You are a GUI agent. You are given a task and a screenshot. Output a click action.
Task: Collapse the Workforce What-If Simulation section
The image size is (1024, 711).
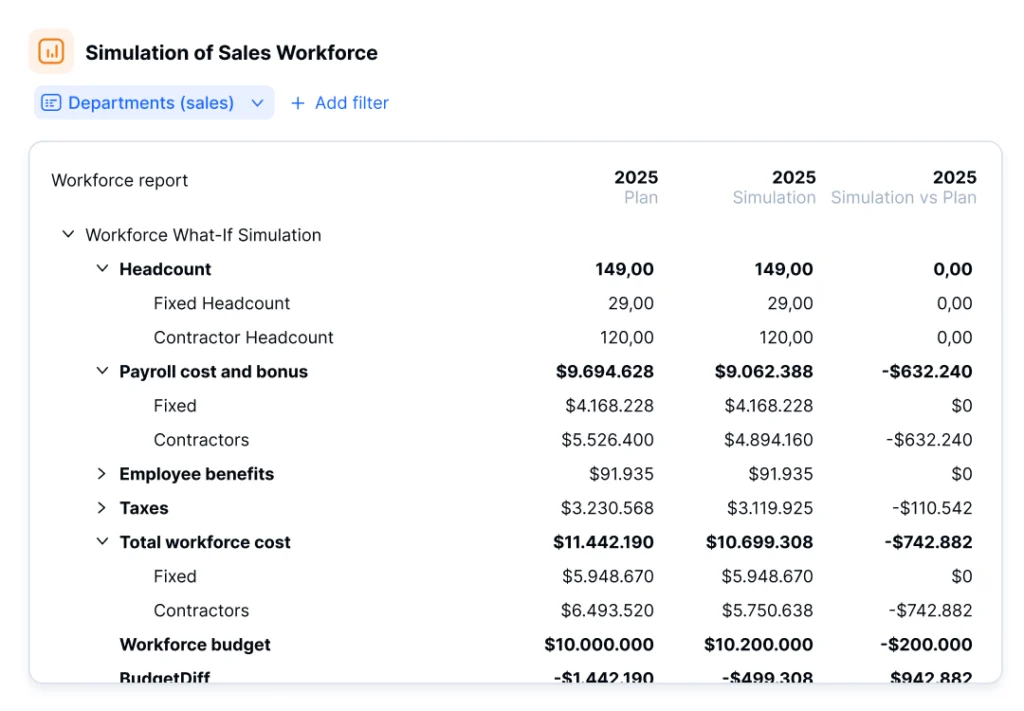point(68,234)
